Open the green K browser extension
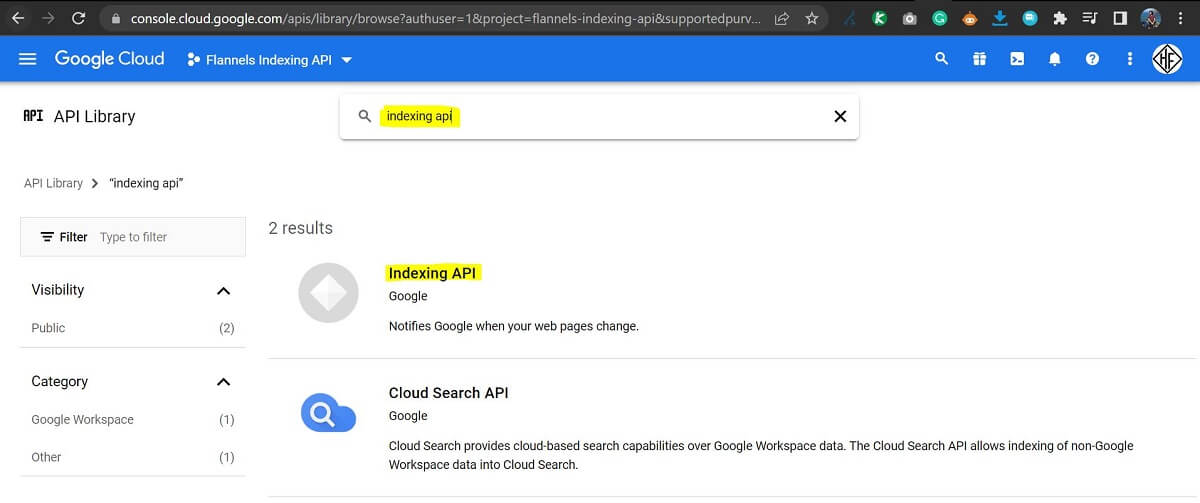1200x503 pixels. click(880, 18)
